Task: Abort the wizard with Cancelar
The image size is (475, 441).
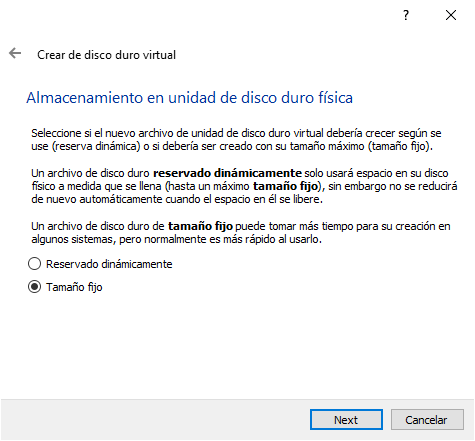Action: pyautogui.click(x=427, y=420)
